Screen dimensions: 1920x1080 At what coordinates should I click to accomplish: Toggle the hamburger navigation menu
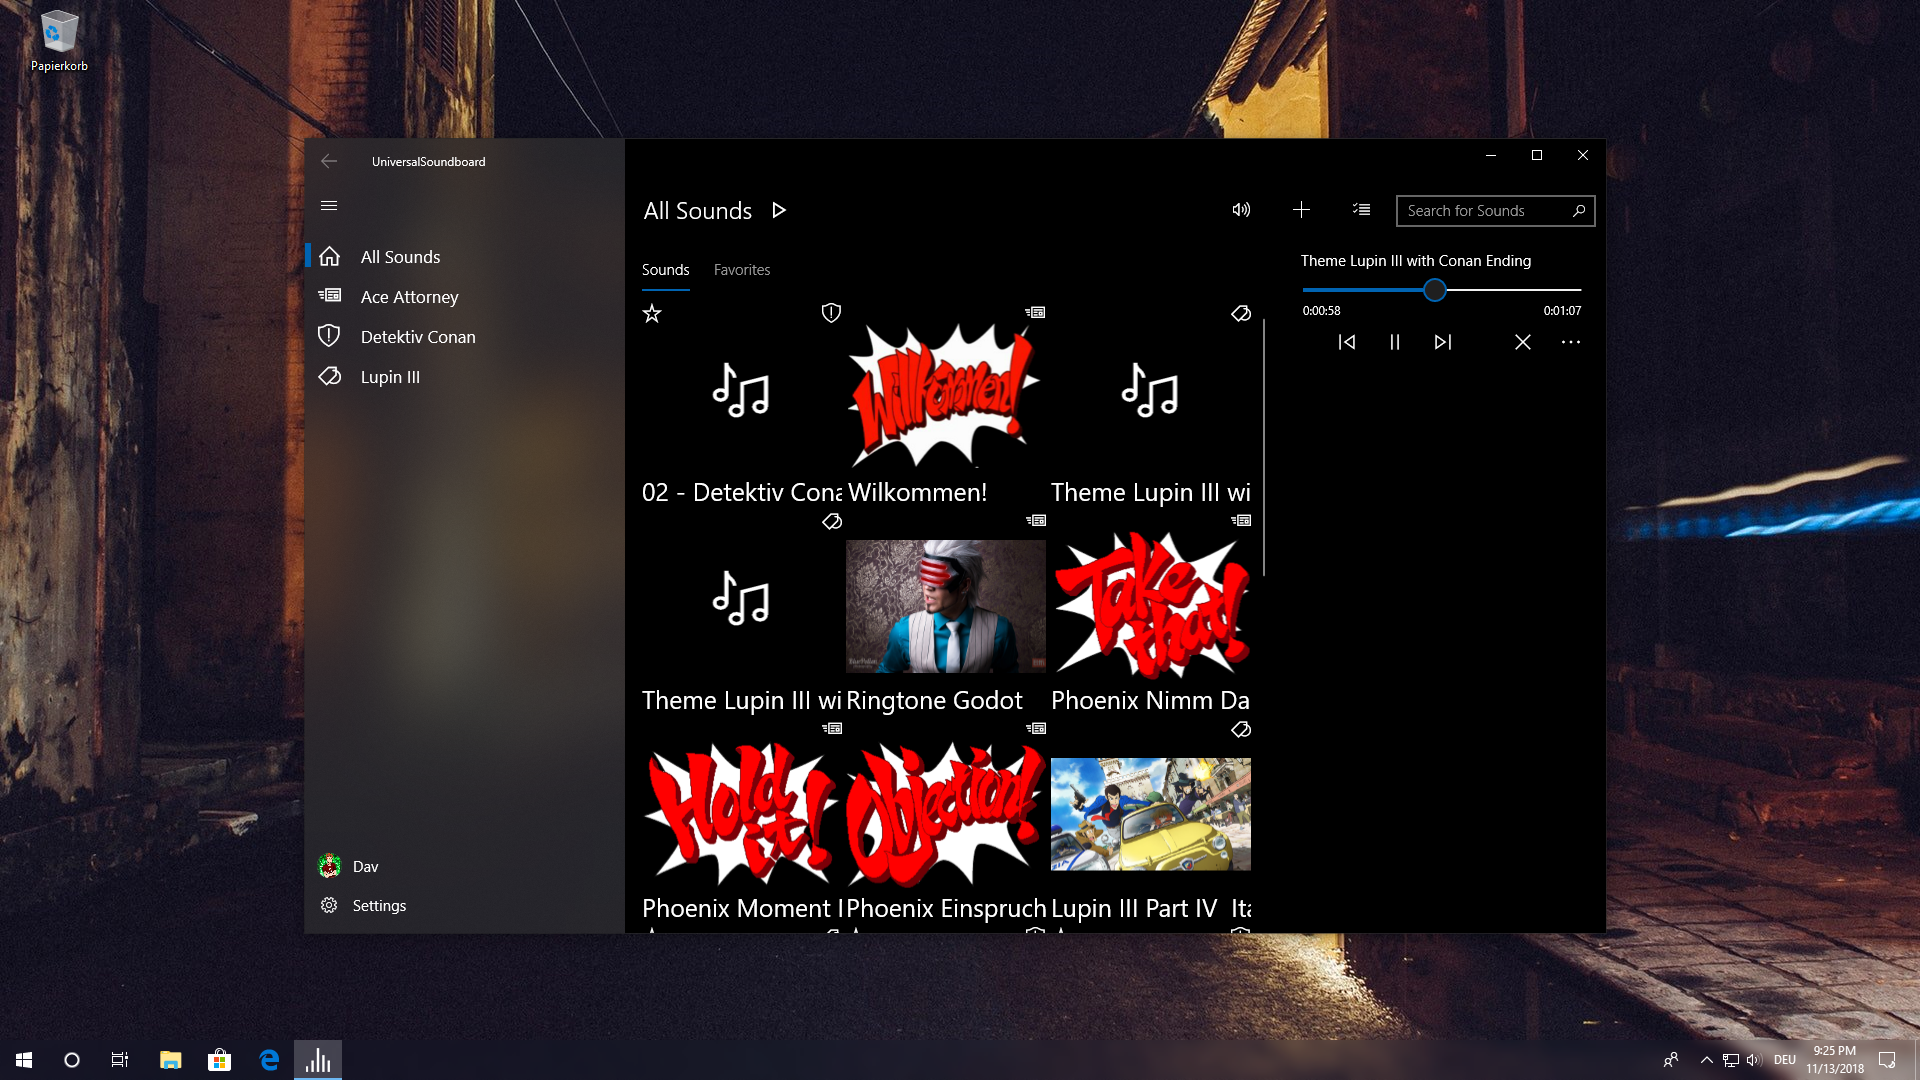click(x=329, y=206)
